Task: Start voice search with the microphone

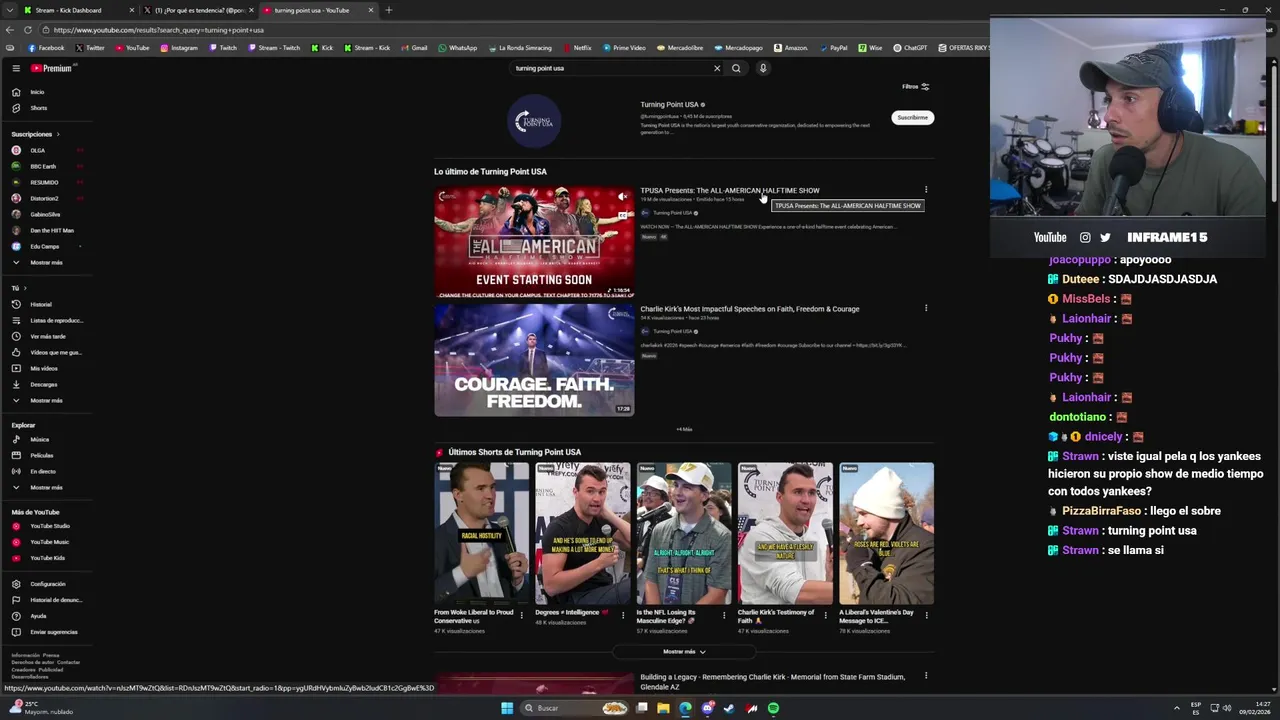Action: (x=762, y=68)
